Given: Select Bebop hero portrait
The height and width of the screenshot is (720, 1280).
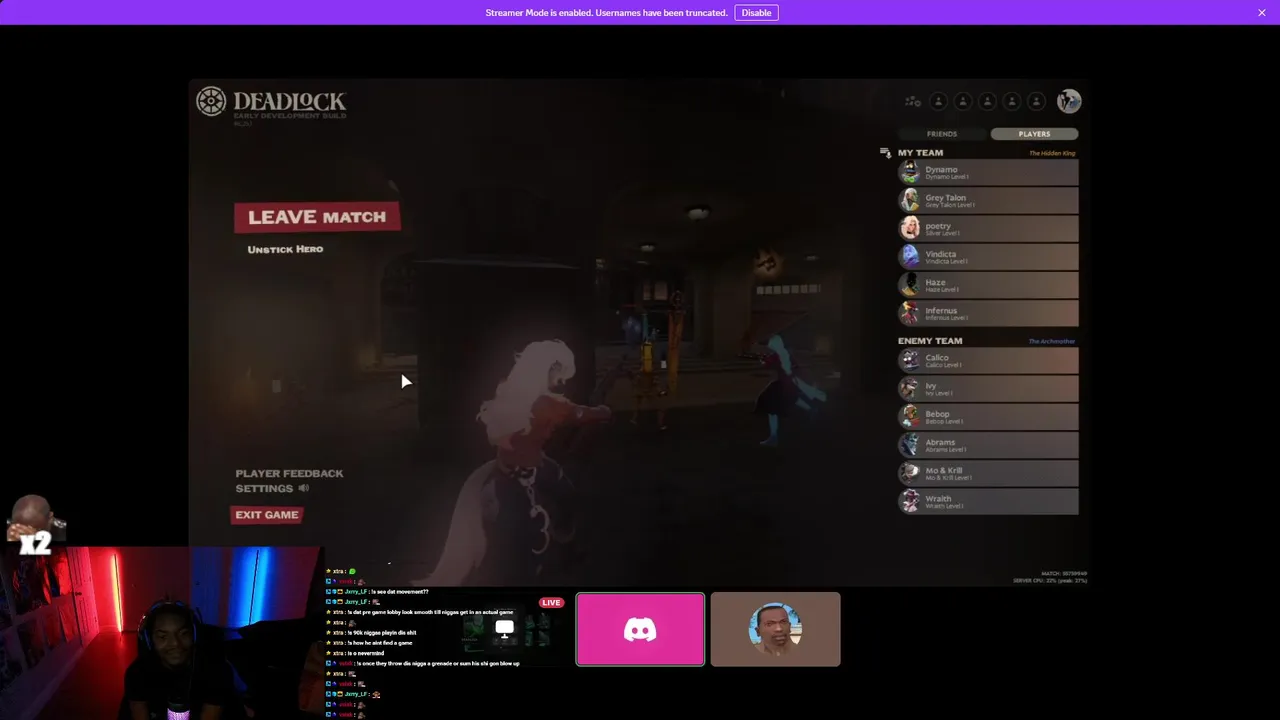Looking at the screenshot, I should tap(910, 416).
